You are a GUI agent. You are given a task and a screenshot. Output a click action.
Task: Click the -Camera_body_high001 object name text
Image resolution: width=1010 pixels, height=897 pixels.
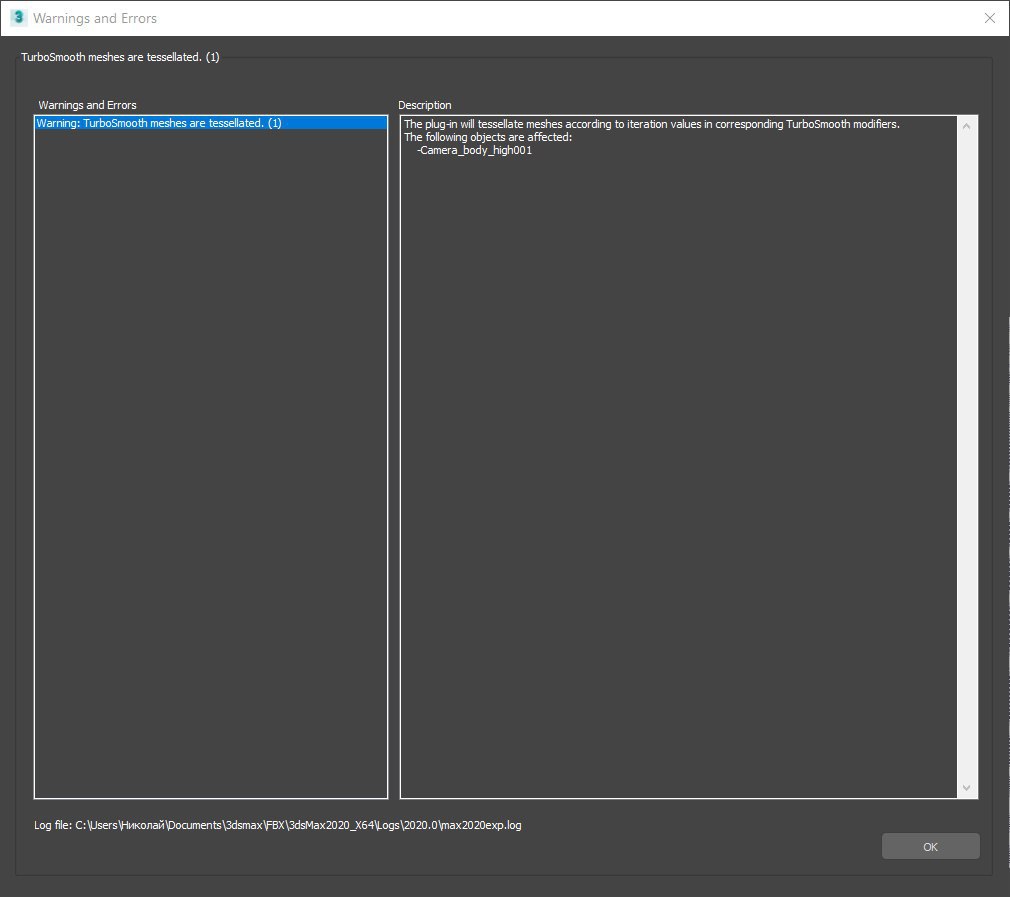coord(475,150)
